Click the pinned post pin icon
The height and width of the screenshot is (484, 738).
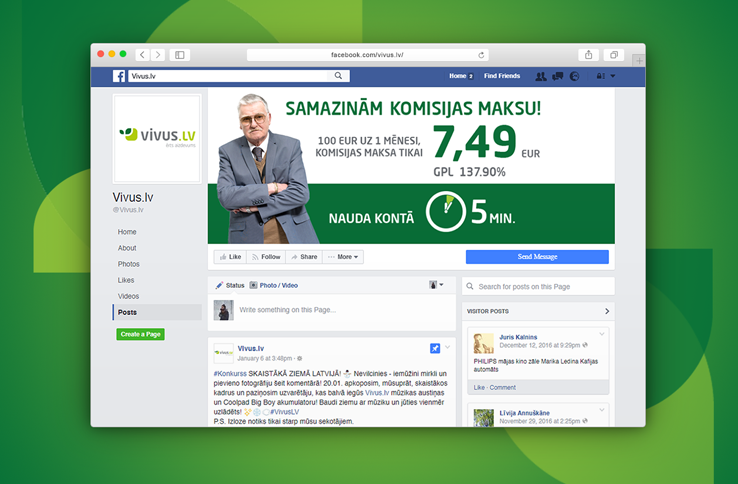(435, 348)
